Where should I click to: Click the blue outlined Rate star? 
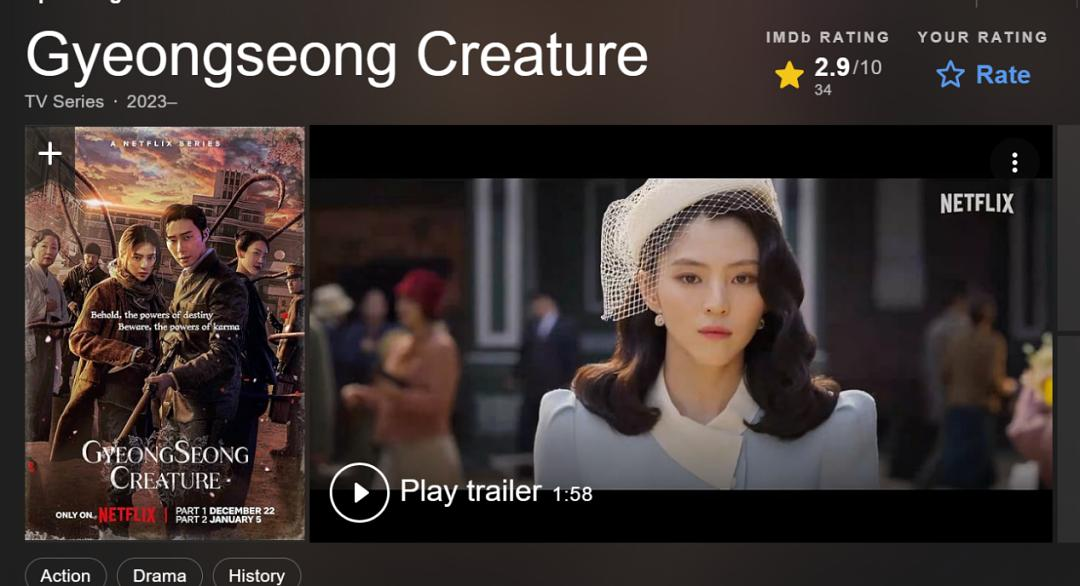coord(950,74)
